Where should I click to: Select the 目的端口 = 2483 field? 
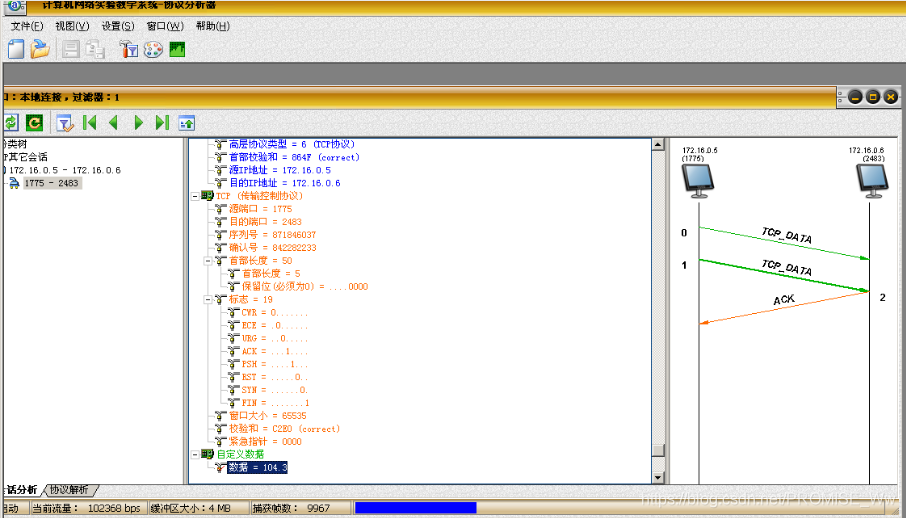tap(265, 221)
